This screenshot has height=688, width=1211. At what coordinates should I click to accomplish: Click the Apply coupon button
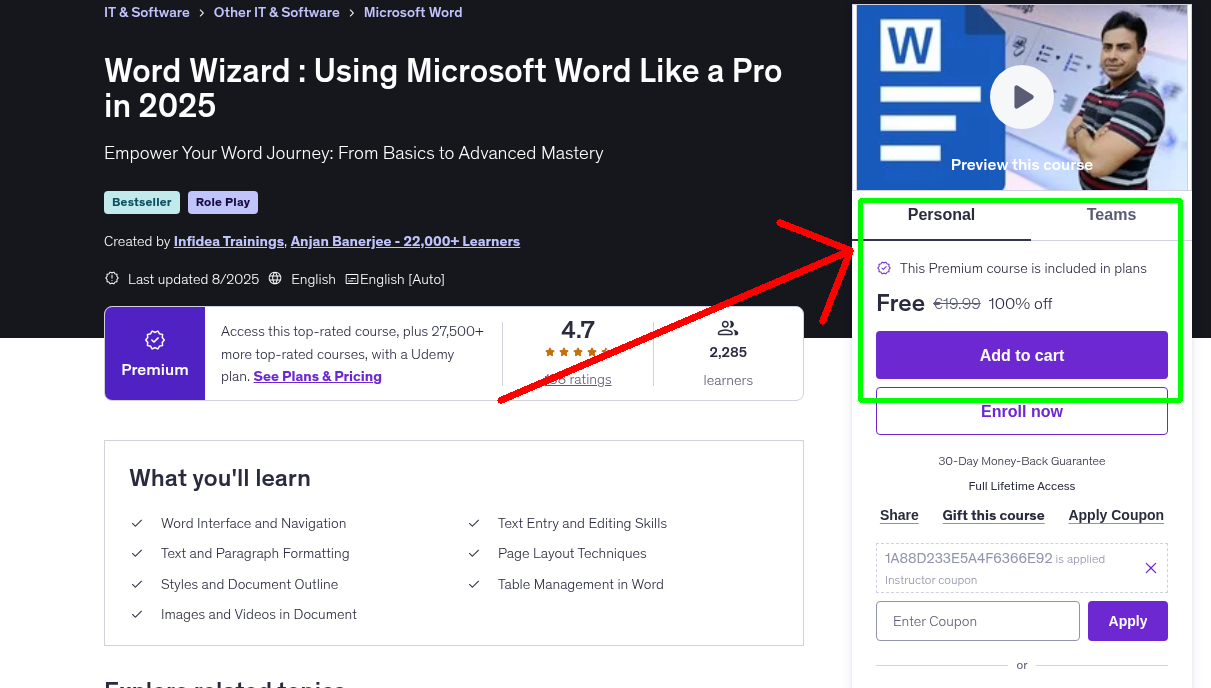1127,620
